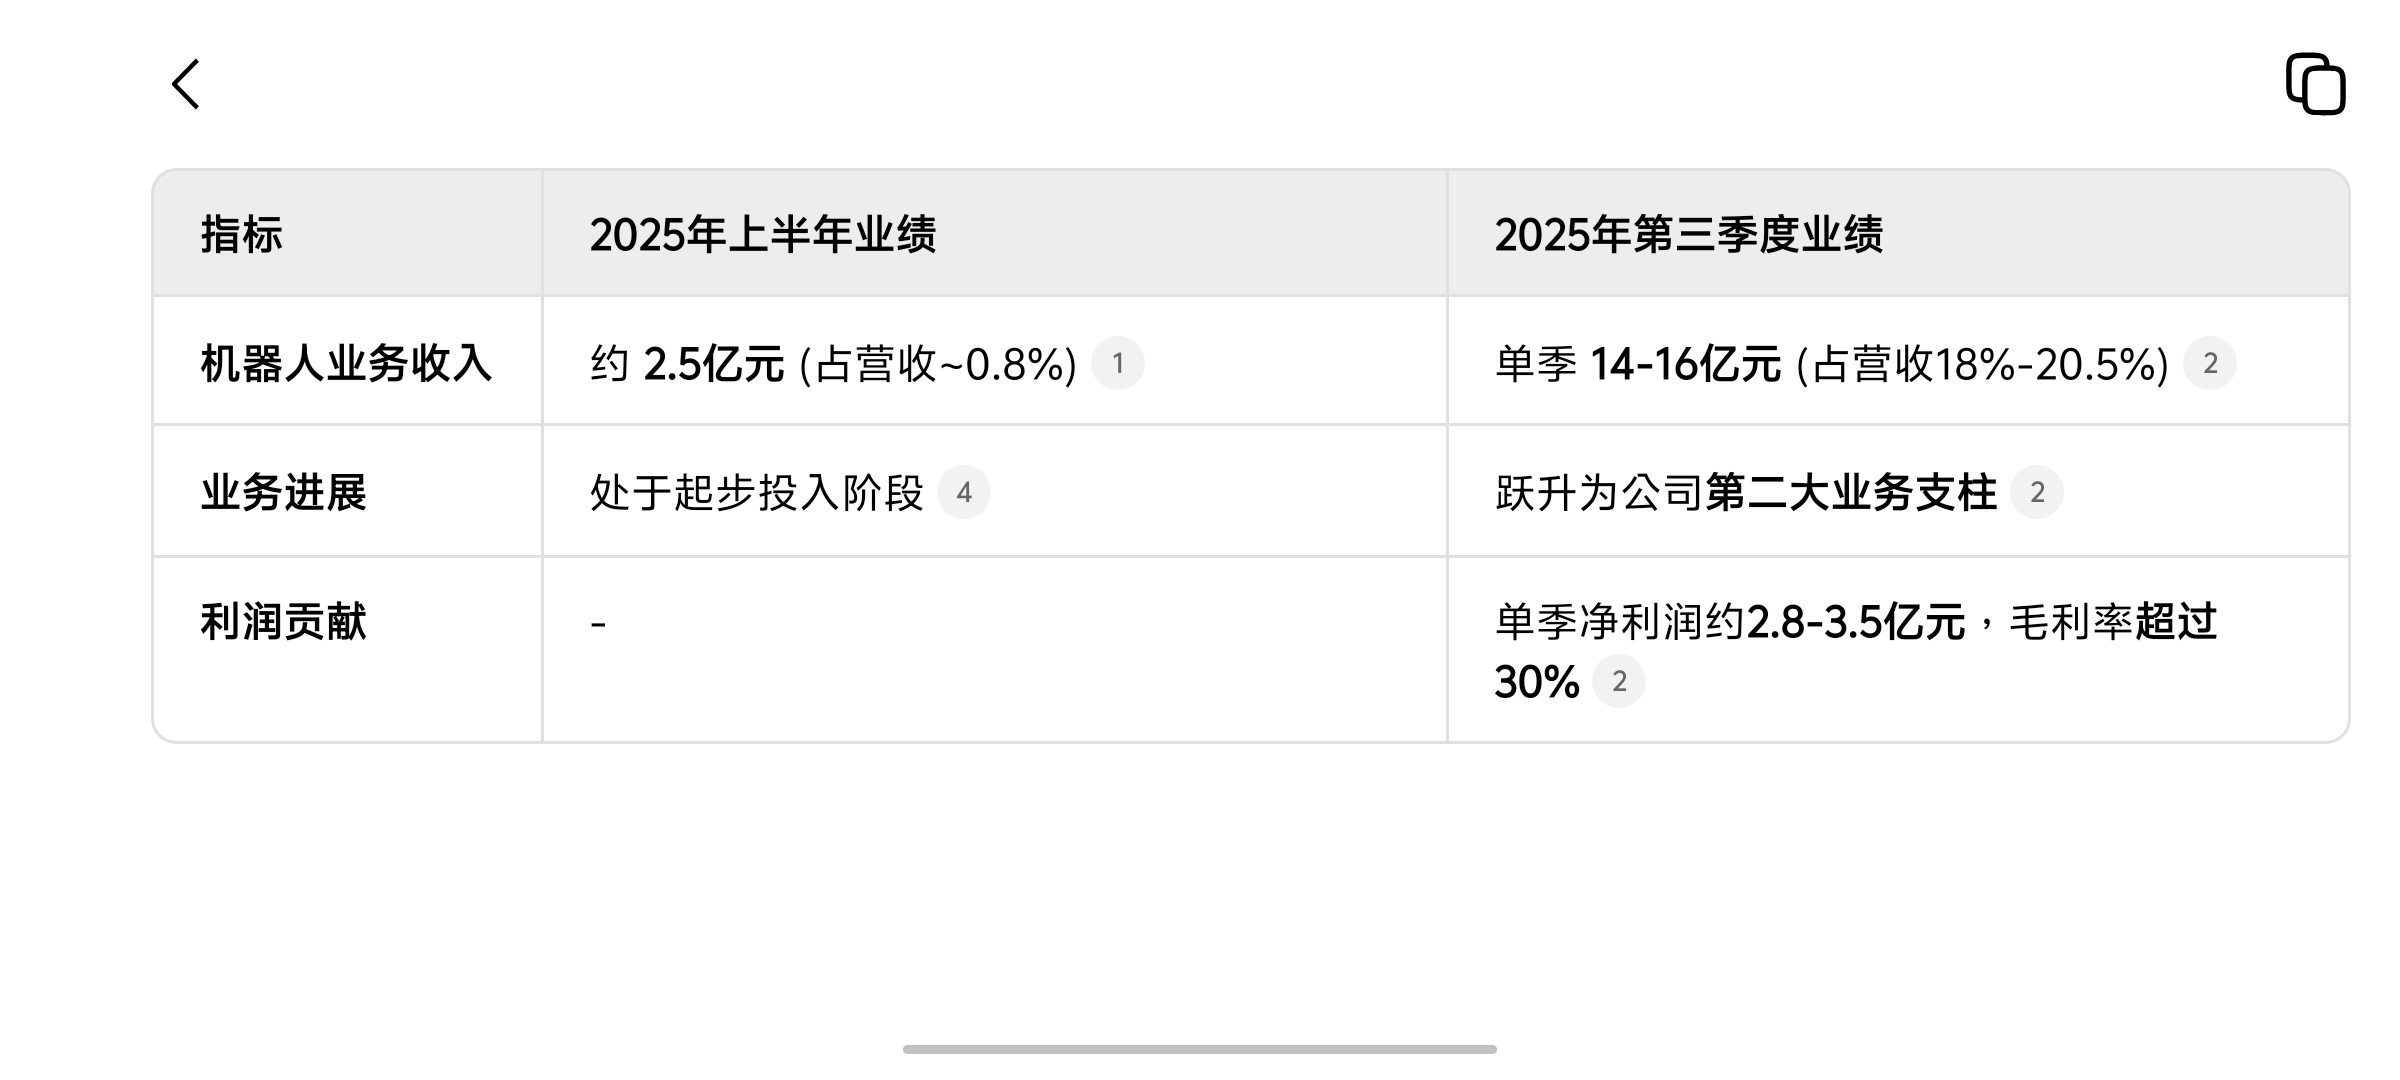Tap the back arrow icon
This screenshot has width=2400, height=1080.
186,84
